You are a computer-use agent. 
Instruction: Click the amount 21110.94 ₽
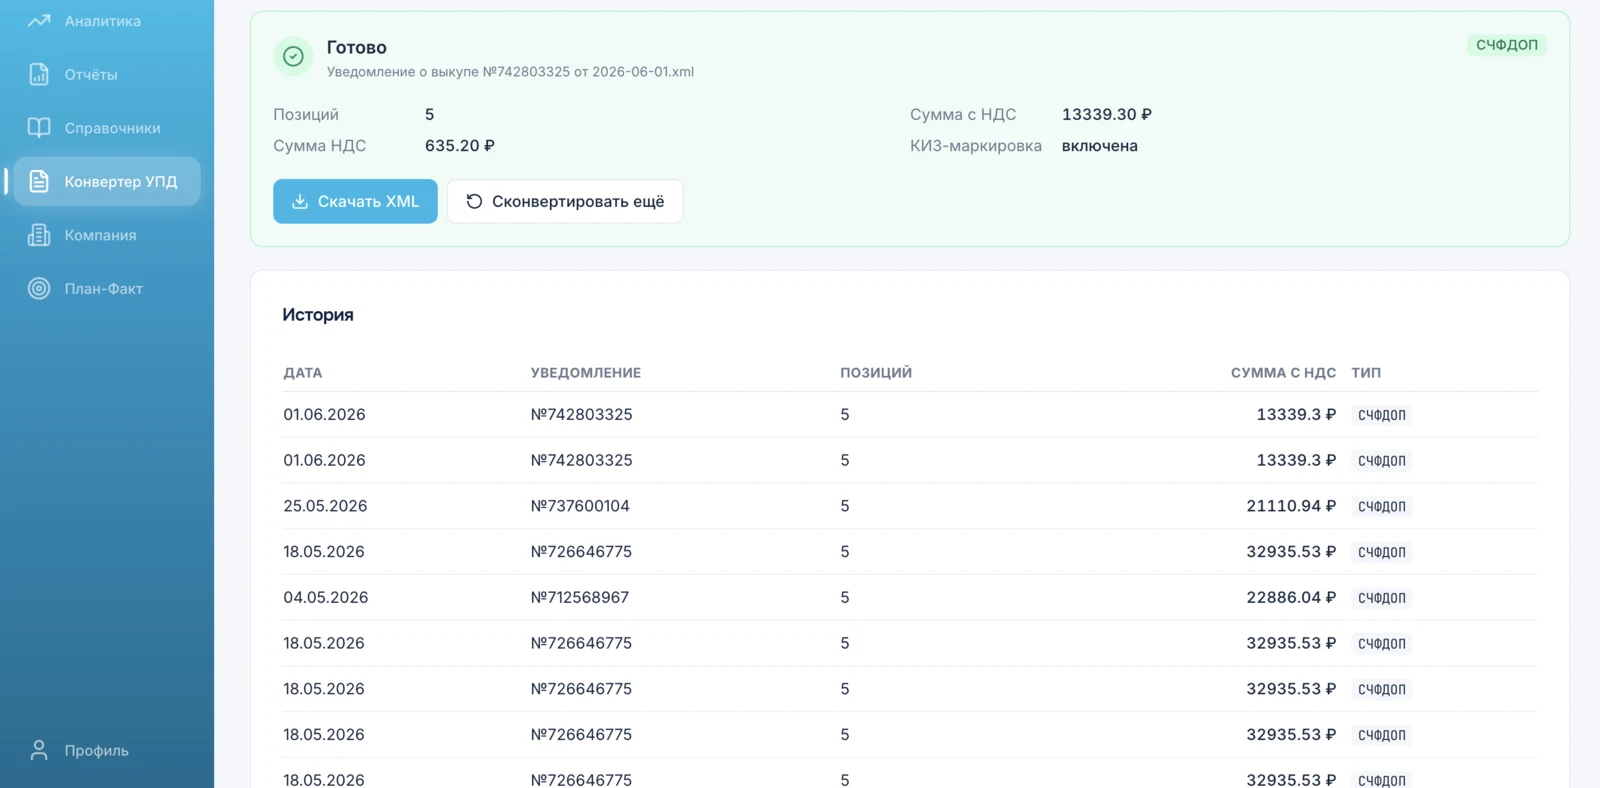1291,506
